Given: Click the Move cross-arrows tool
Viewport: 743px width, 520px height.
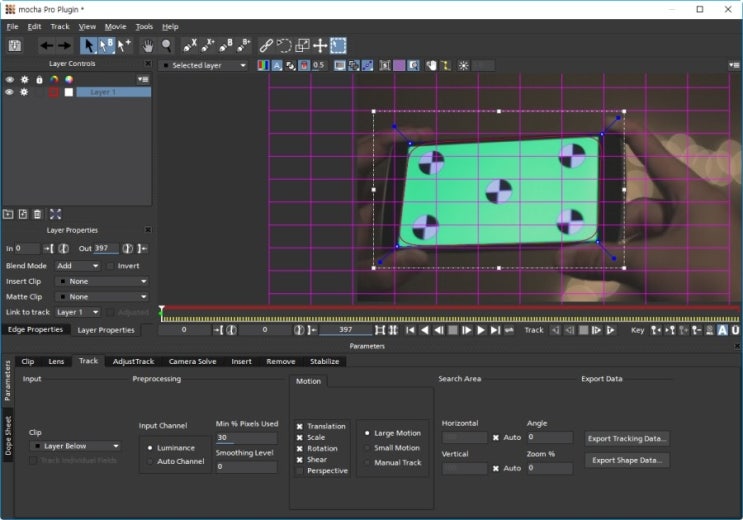Looking at the screenshot, I should [320, 46].
